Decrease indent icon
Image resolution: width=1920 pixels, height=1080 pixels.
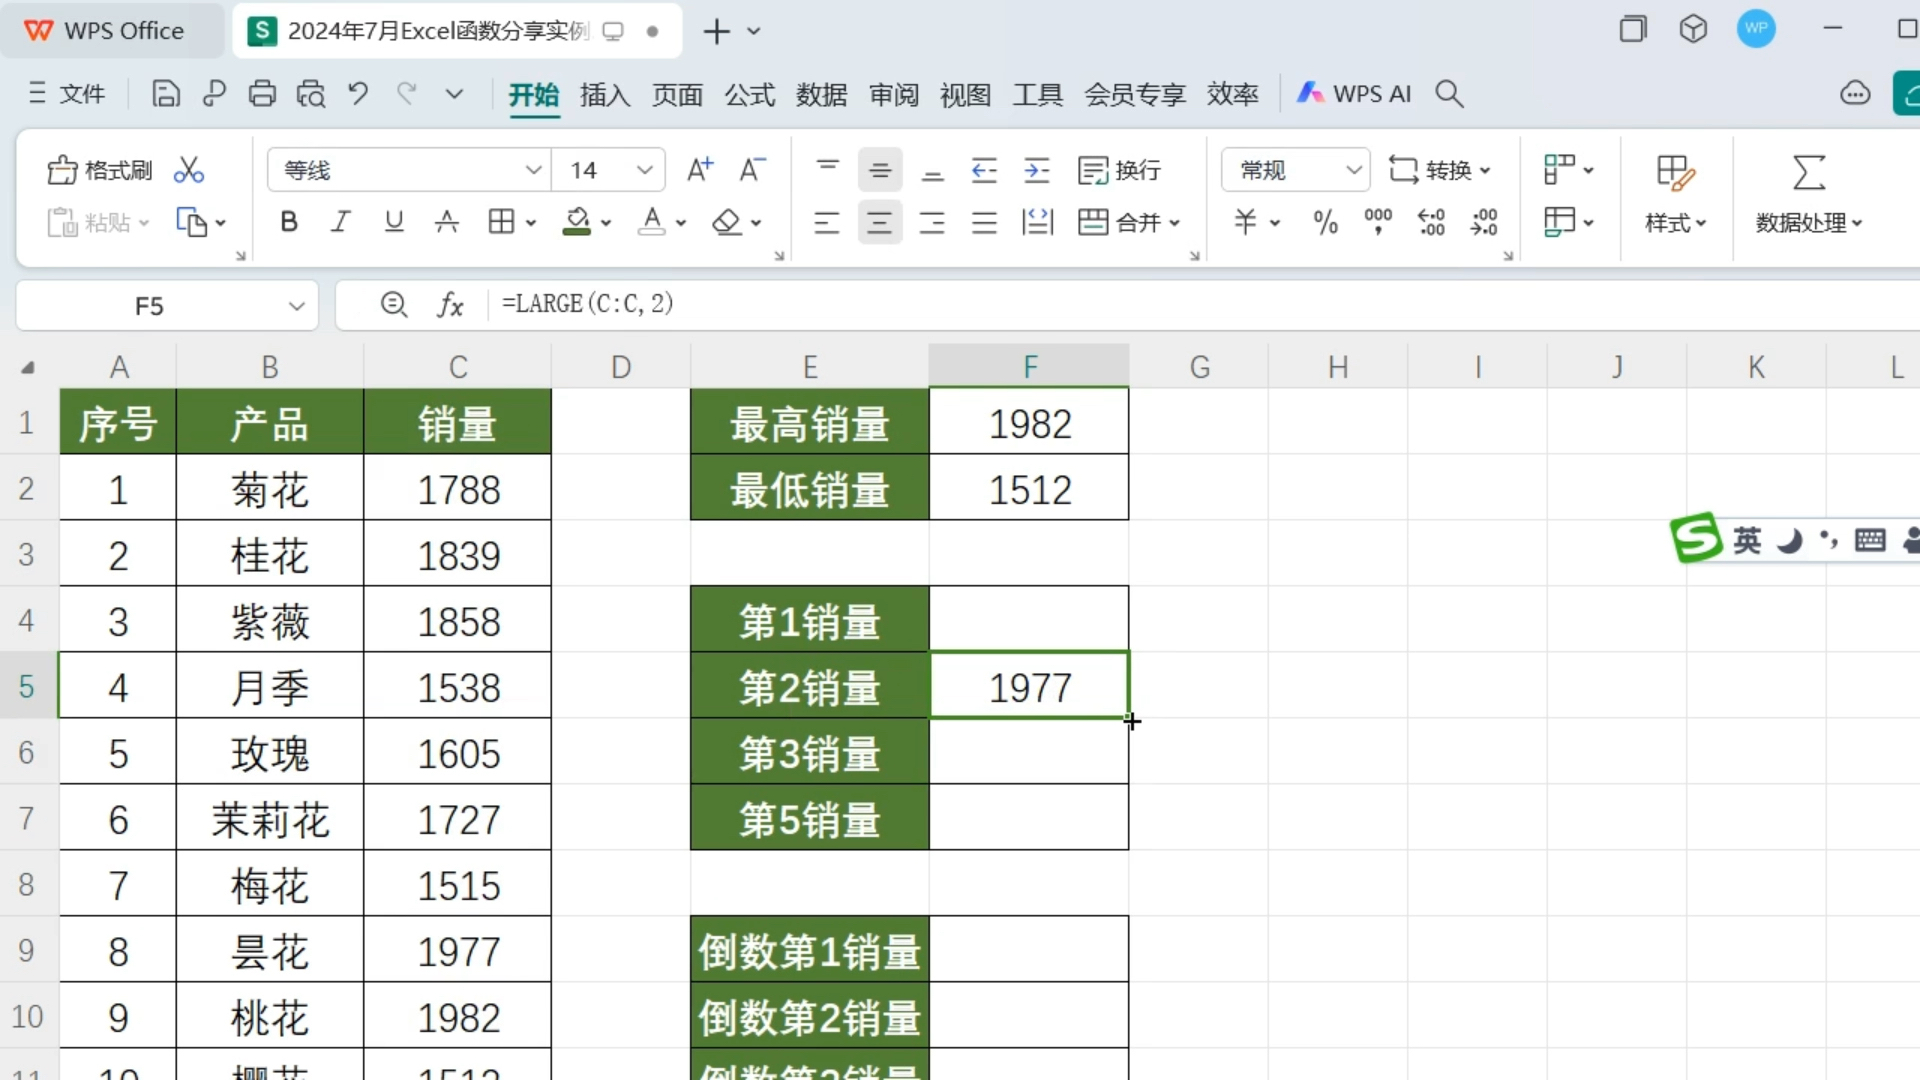985,170
